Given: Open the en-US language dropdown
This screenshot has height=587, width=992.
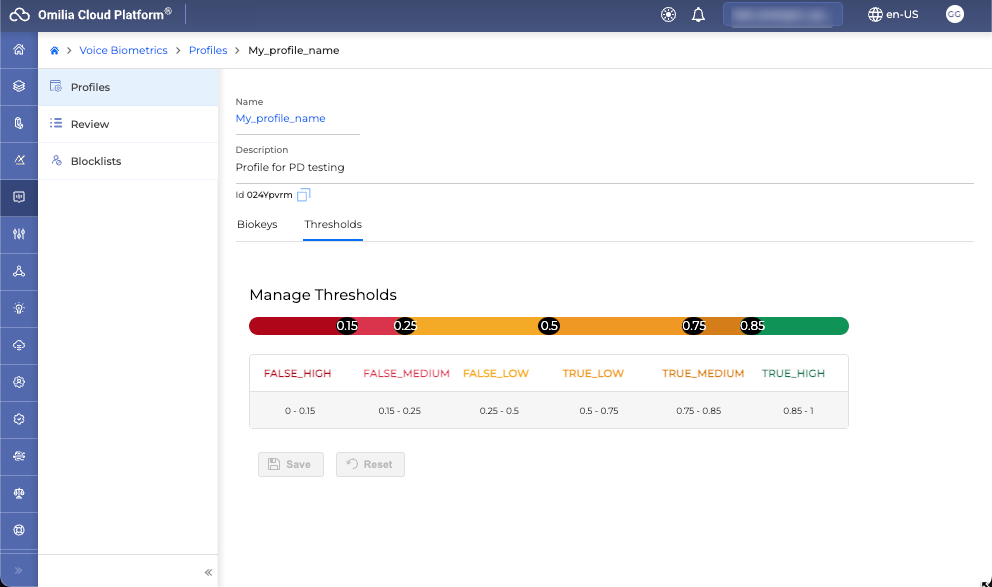Looking at the screenshot, I should [893, 15].
